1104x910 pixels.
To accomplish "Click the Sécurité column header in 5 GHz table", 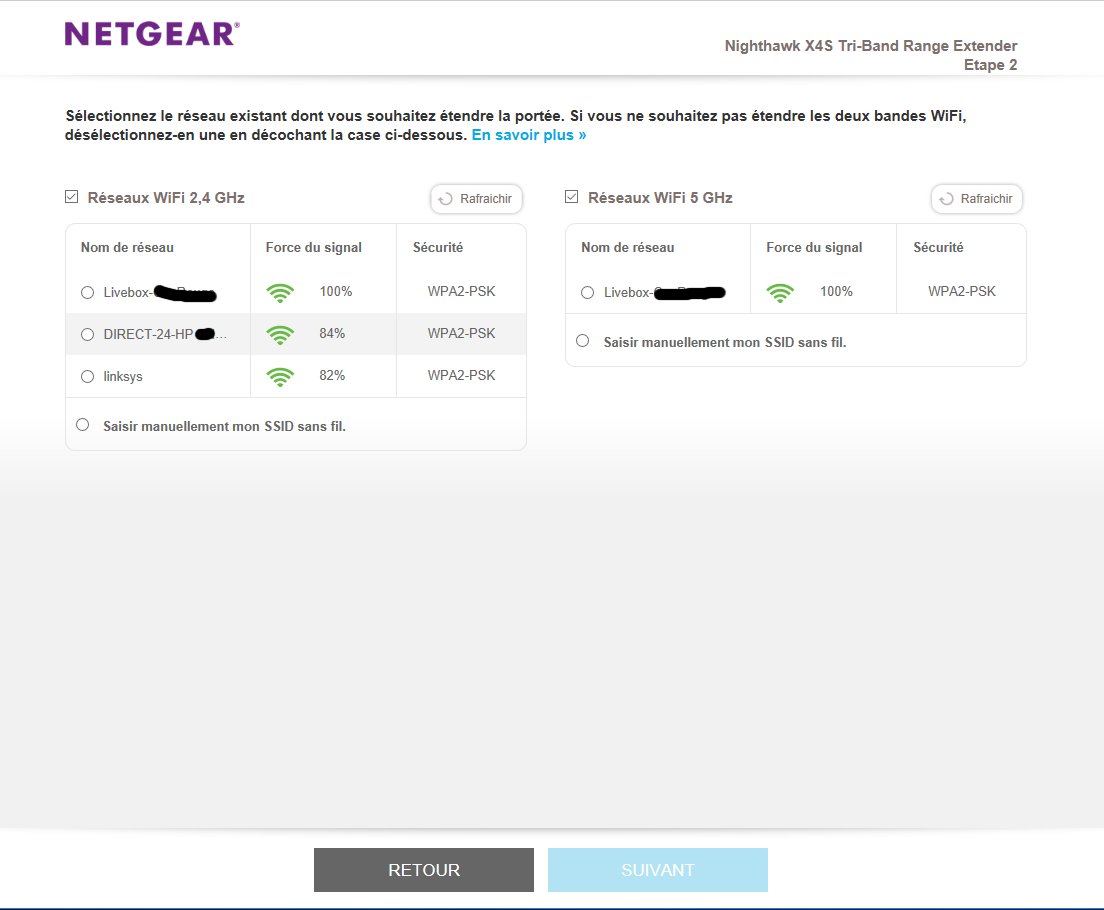I will (938, 247).
